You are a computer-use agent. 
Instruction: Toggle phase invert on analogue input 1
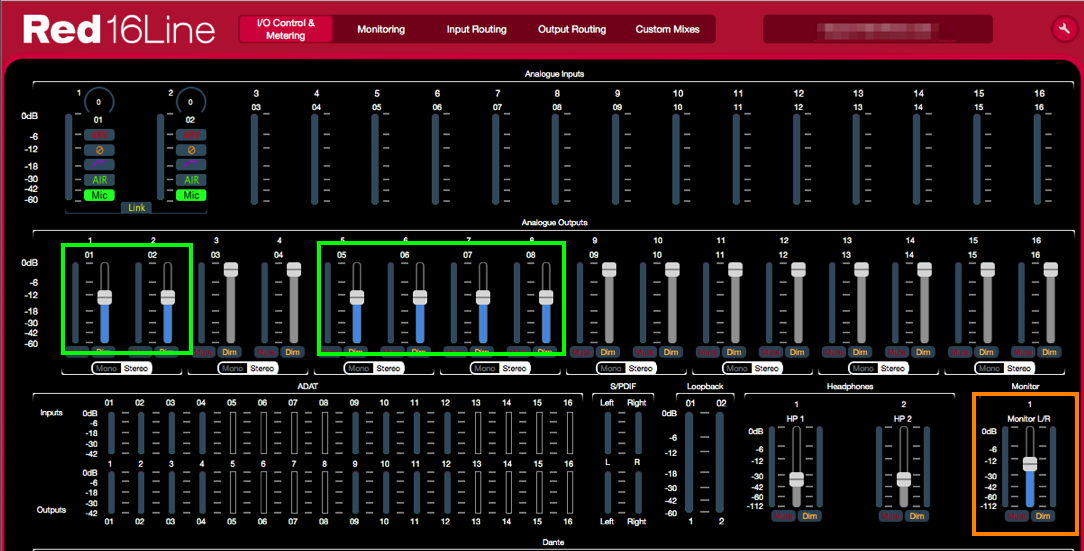pos(100,150)
